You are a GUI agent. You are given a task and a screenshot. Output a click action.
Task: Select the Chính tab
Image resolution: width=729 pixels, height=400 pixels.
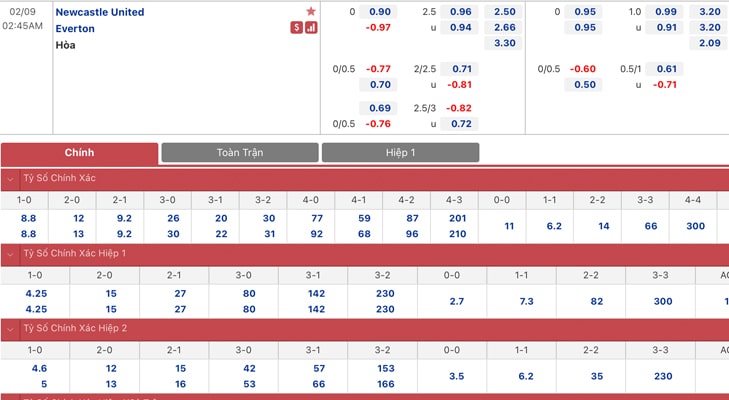coord(80,153)
